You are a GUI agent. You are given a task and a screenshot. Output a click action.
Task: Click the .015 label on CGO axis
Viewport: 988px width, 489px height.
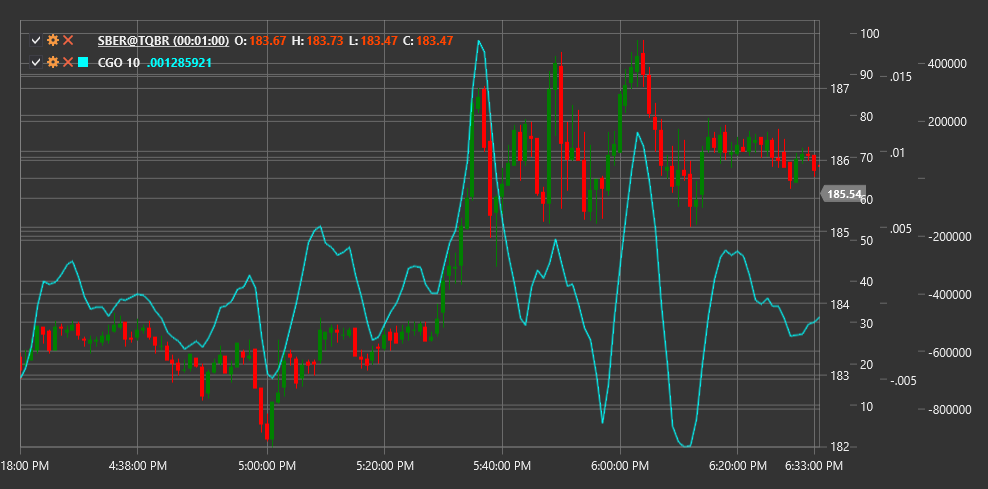[x=900, y=77]
